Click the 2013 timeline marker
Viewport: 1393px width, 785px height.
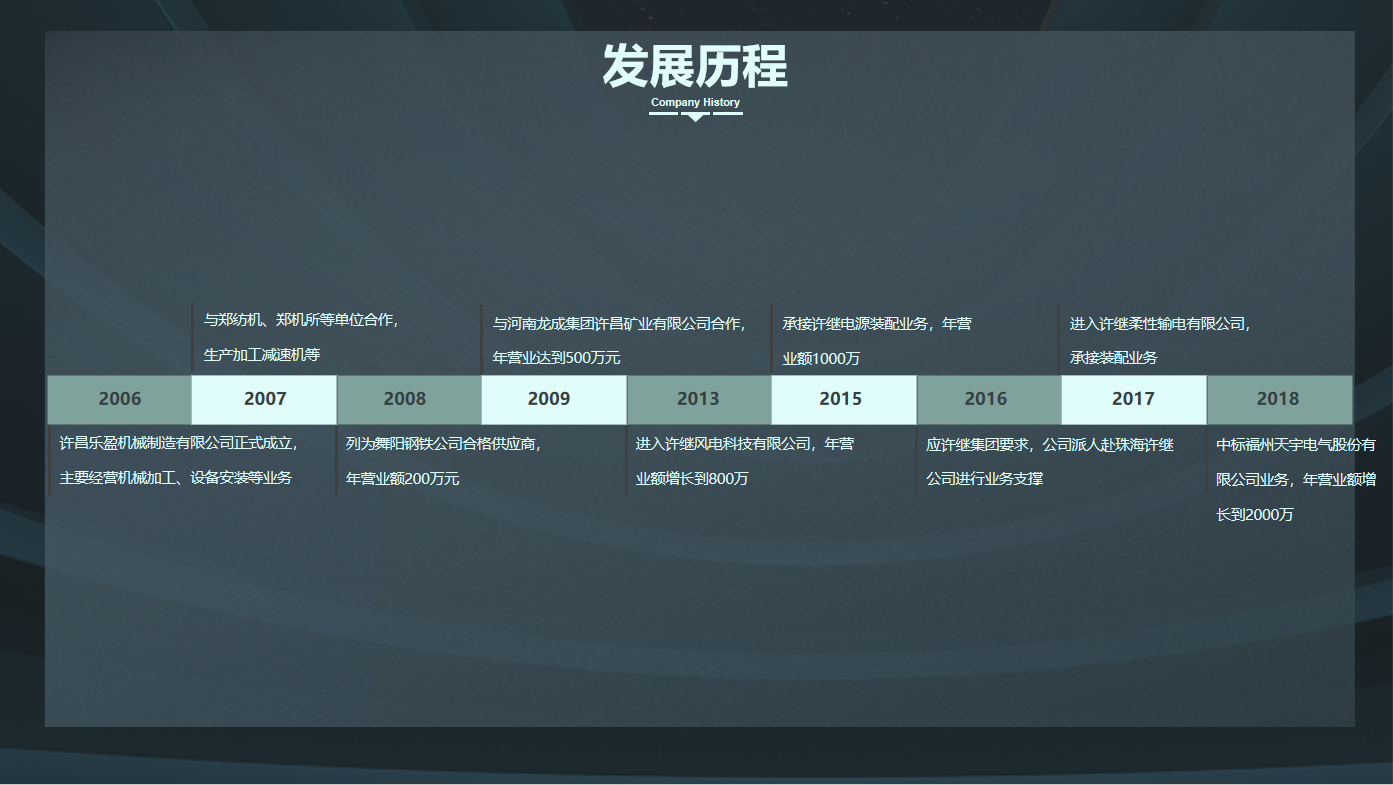[x=698, y=400]
